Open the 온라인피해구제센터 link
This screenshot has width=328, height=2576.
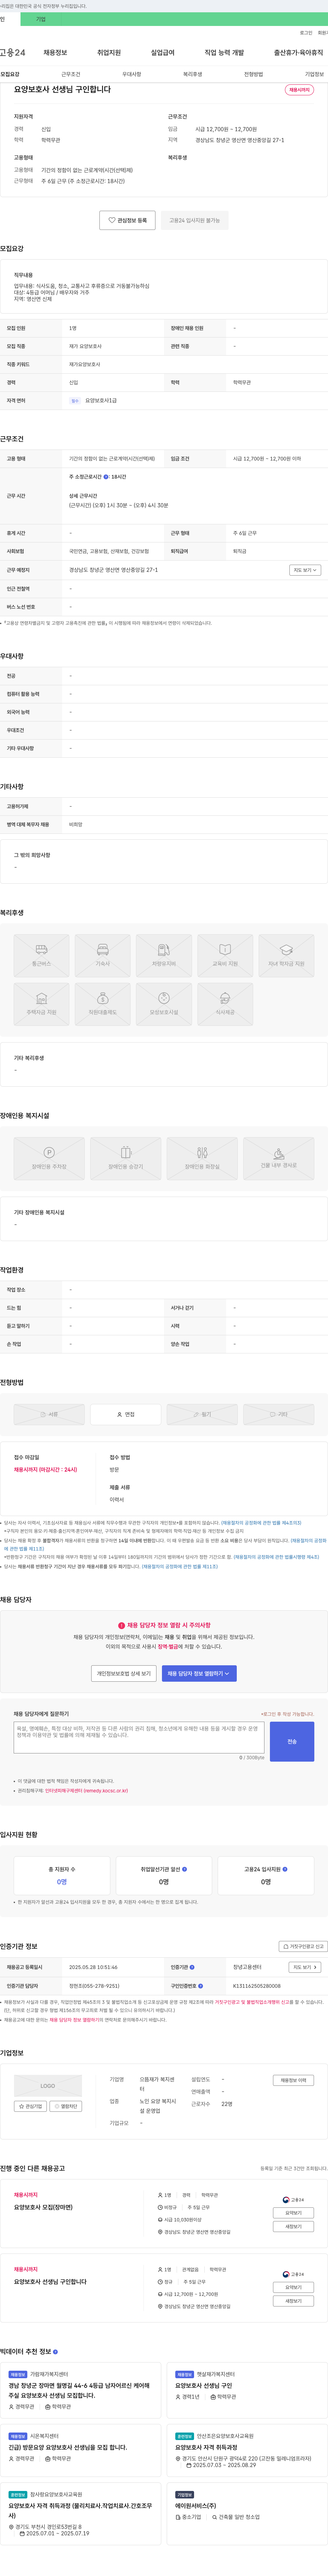pos(86,1791)
